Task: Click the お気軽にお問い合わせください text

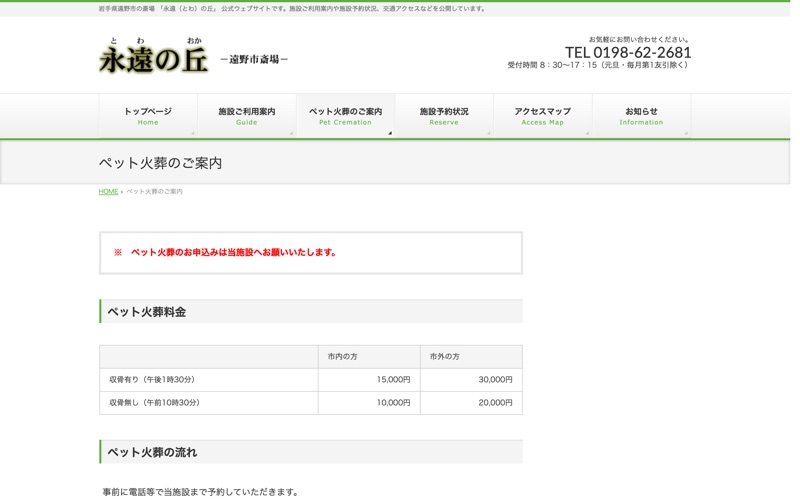Action: [x=639, y=39]
